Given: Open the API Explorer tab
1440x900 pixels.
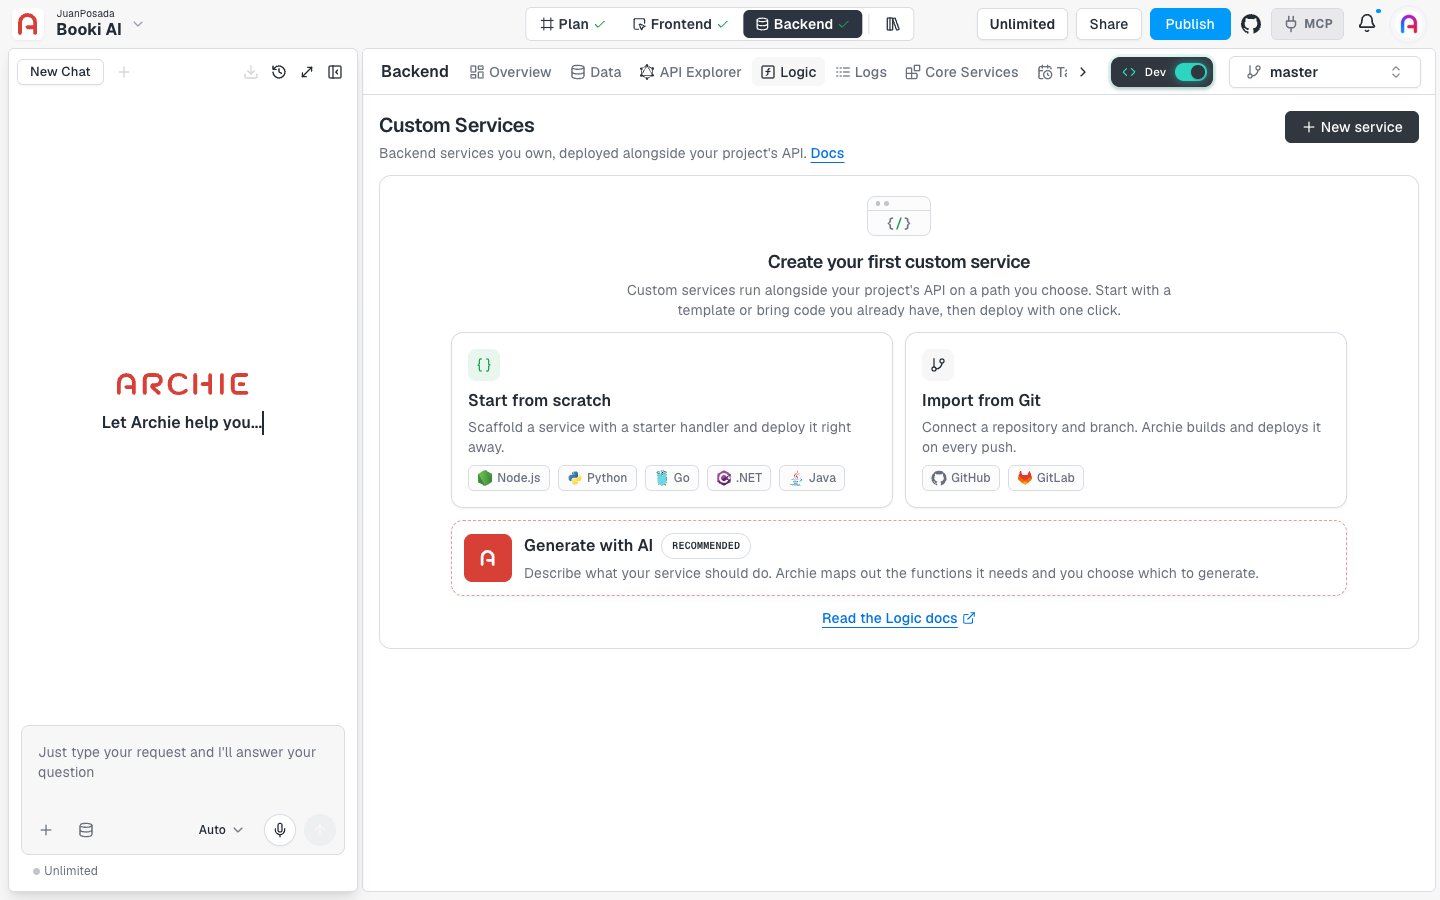Looking at the screenshot, I should 690,72.
